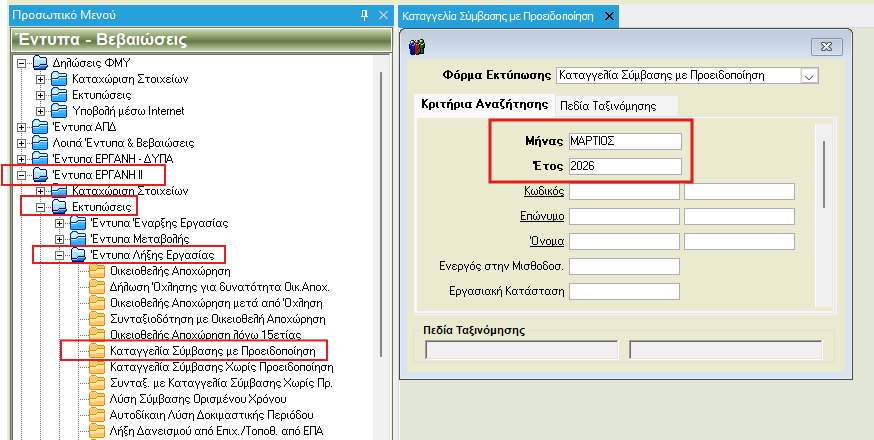Pin the Προσωπικό Μενού panel

coord(364,16)
